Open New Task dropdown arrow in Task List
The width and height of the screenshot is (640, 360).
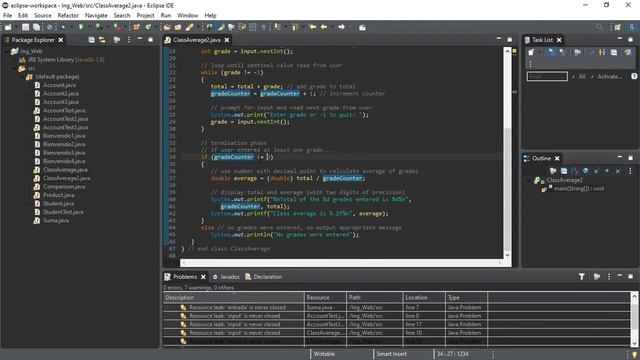[x=540, y=52]
